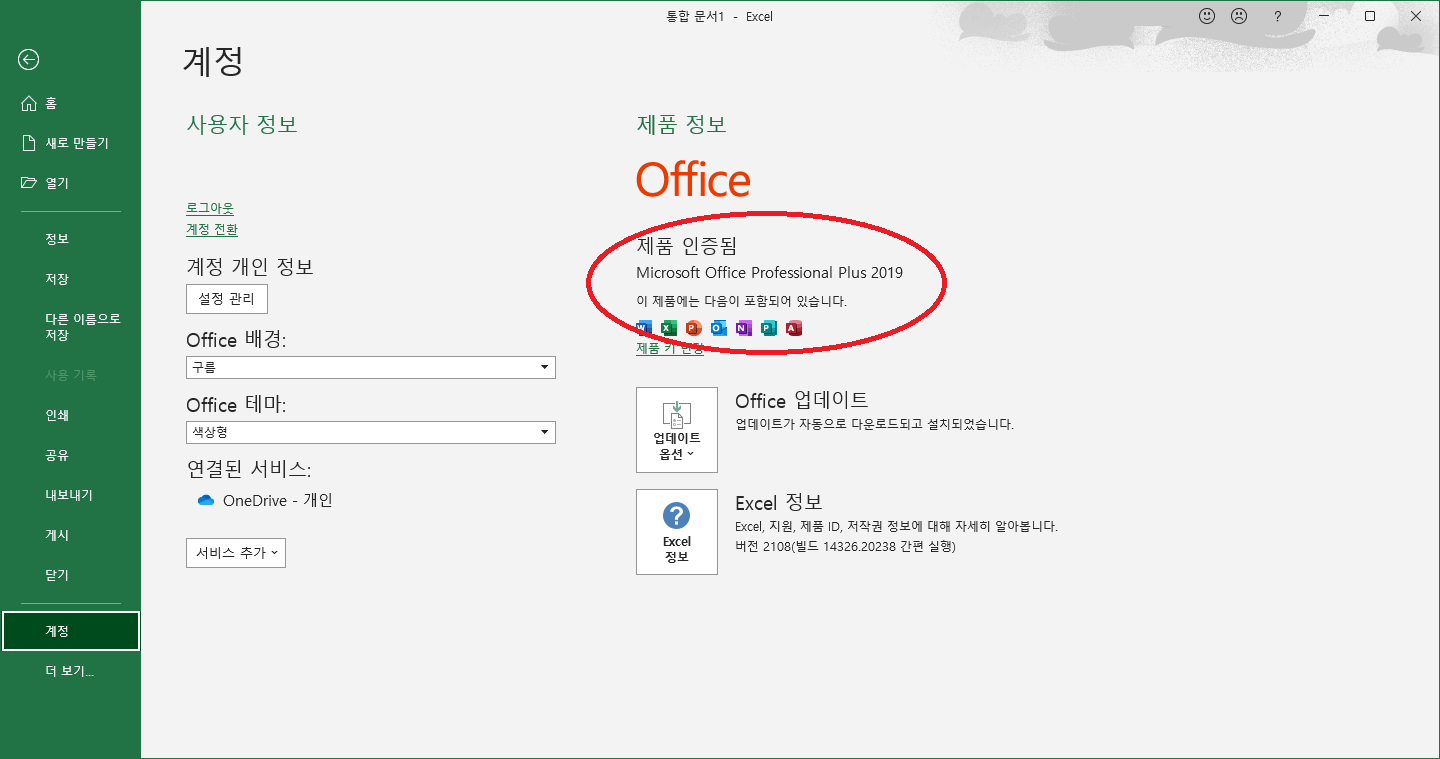Choose 다른 이름으로 저장 in the sidebar
The height and width of the screenshot is (759, 1440).
click(70, 327)
